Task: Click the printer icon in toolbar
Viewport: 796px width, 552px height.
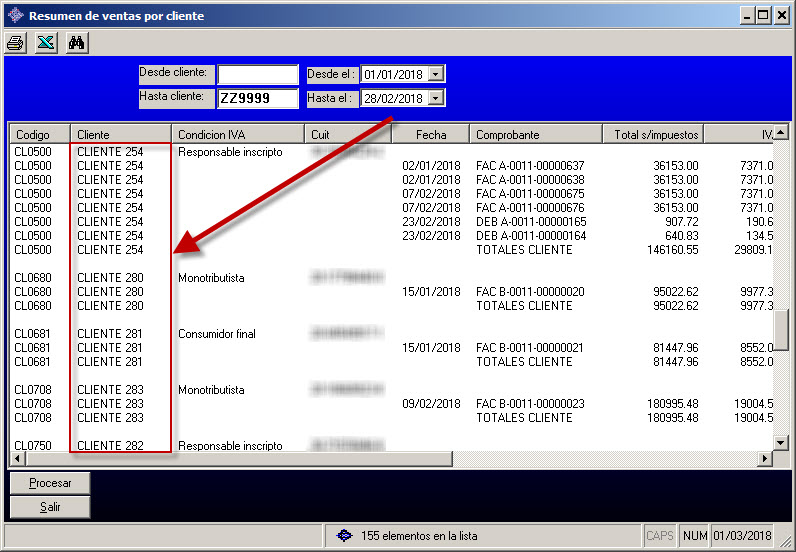Action: [16, 42]
